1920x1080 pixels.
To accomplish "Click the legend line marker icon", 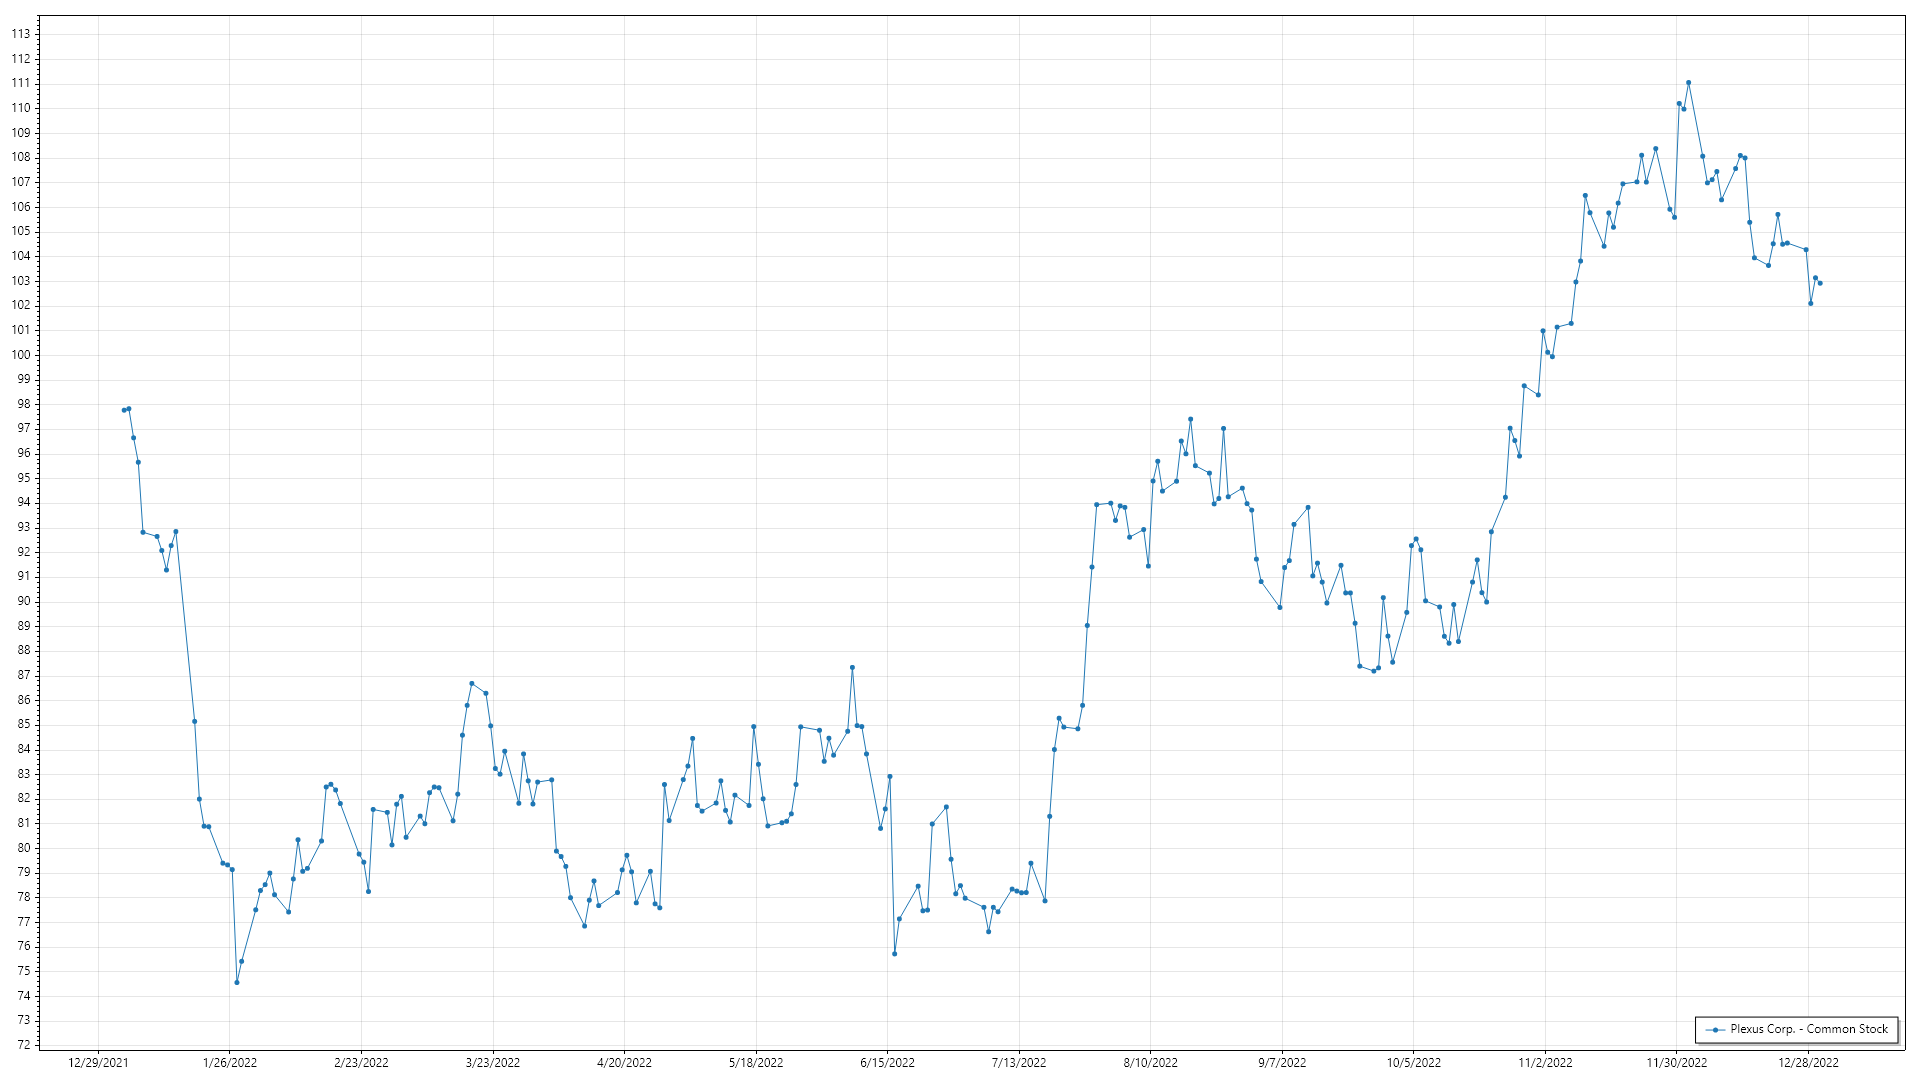I will coord(1716,1030).
